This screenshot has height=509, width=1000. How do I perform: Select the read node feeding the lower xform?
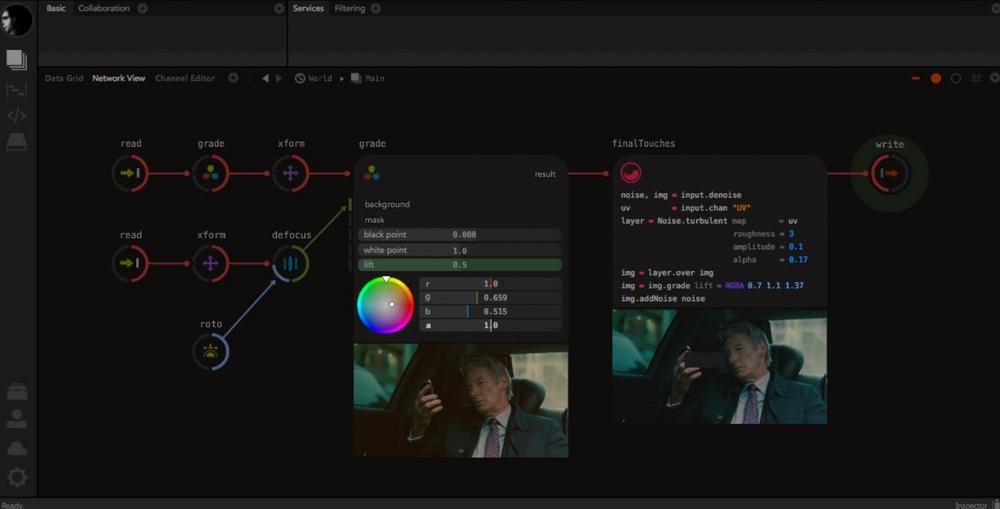131,263
